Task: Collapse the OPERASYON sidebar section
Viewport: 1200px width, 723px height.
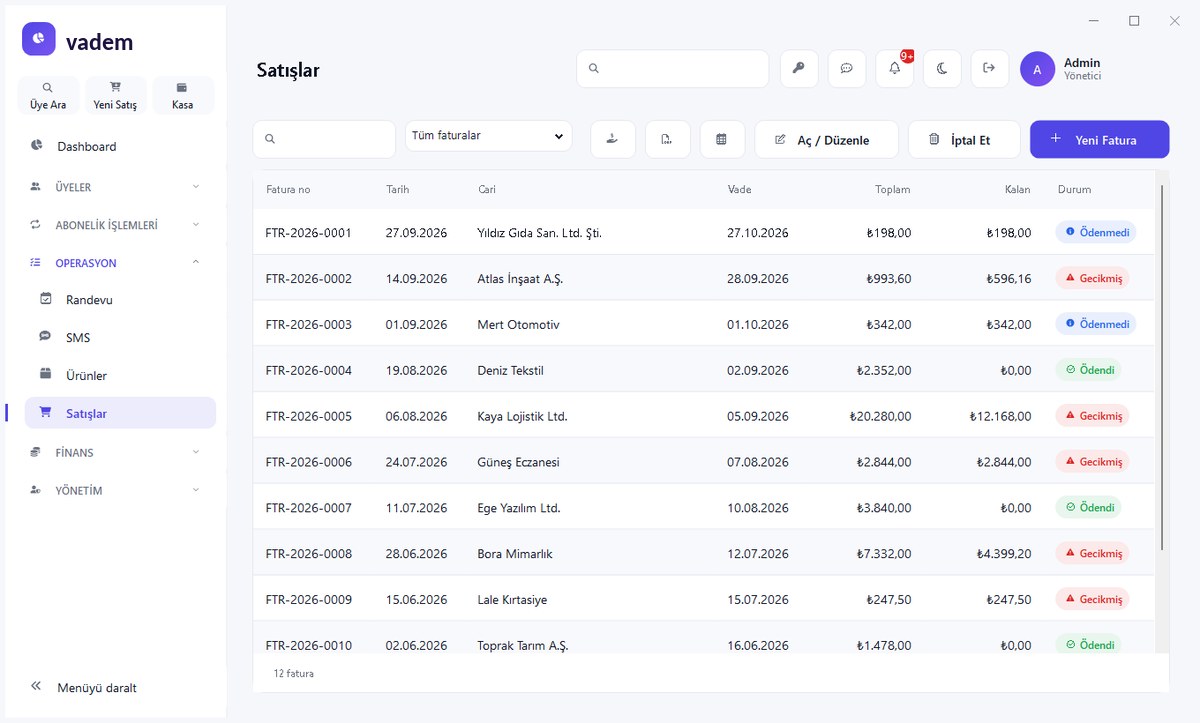Action: tap(116, 263)
